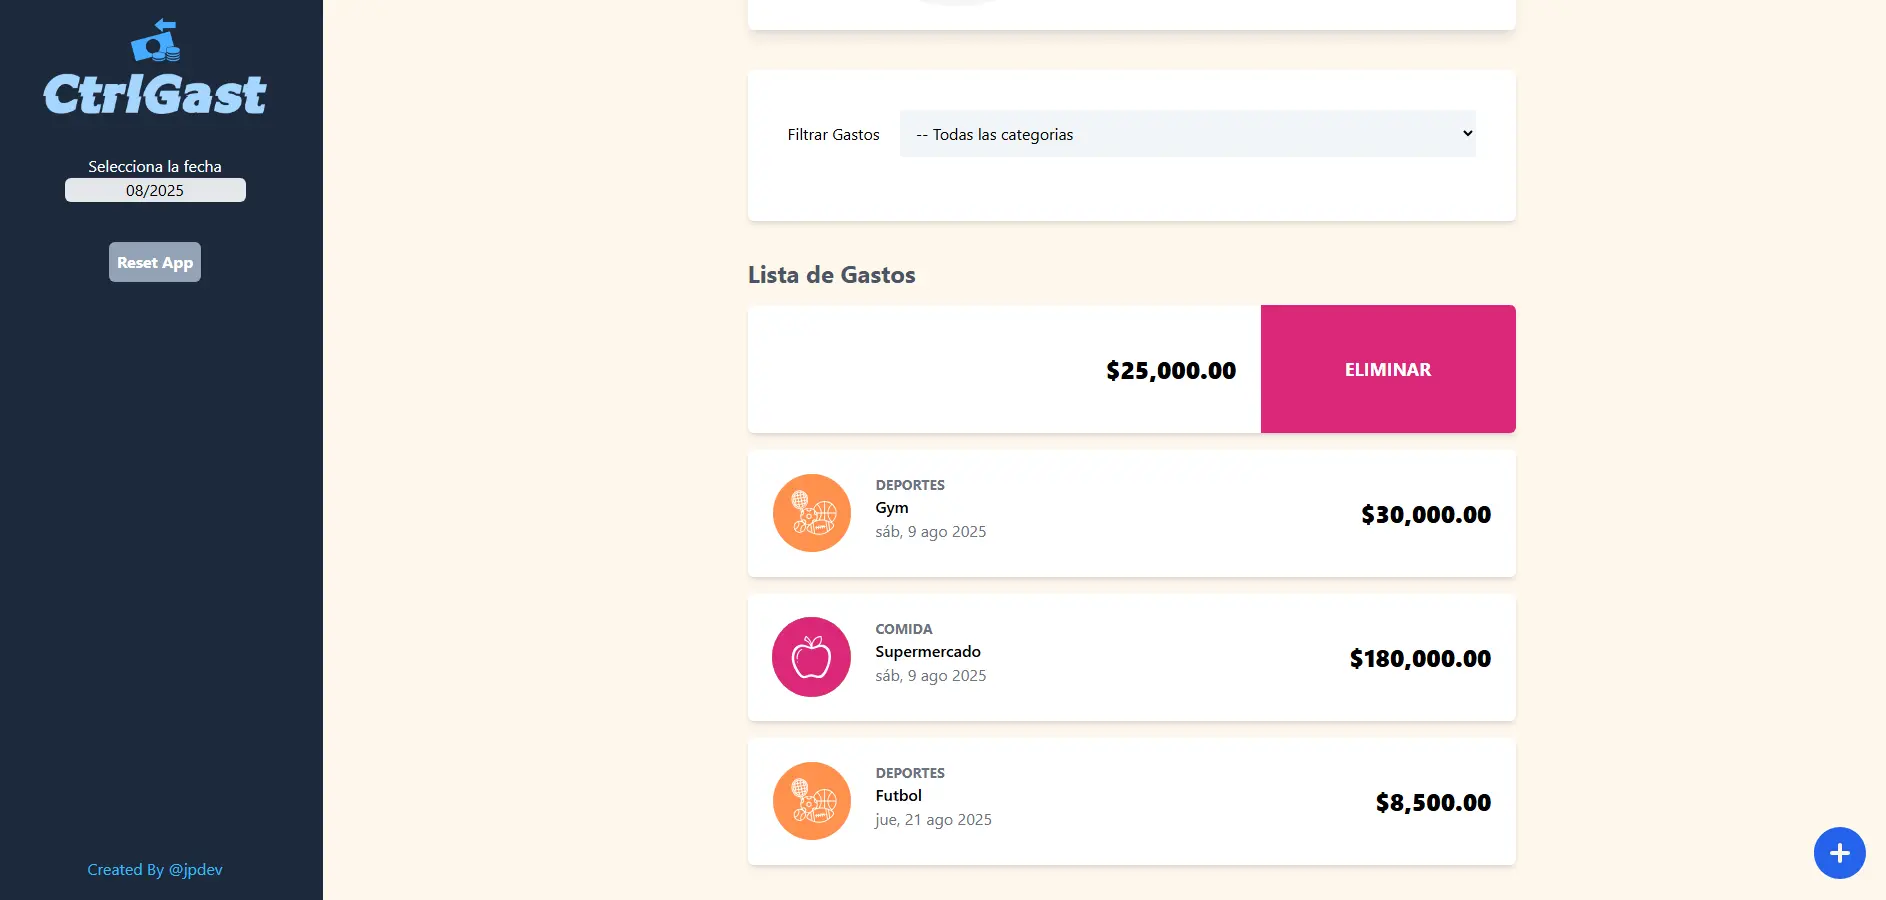Viewport: 1886px width, 900px height.
Task: Open the Todas las categorias dropdown
Action: pyautogui.click(x=1187, y=134)
